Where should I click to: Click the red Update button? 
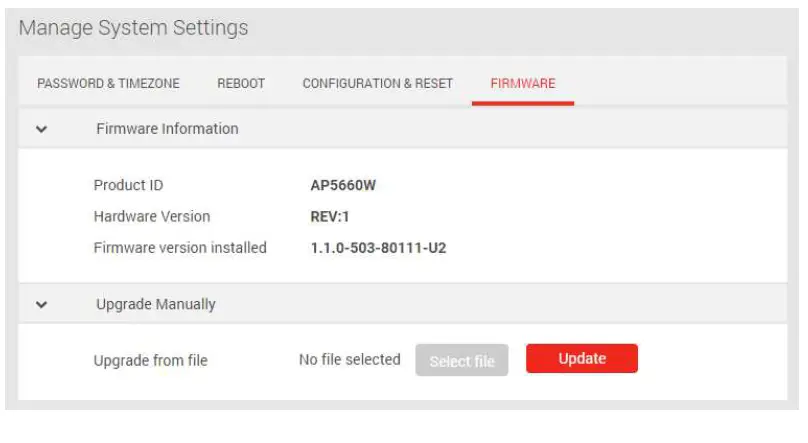[581, 359]
